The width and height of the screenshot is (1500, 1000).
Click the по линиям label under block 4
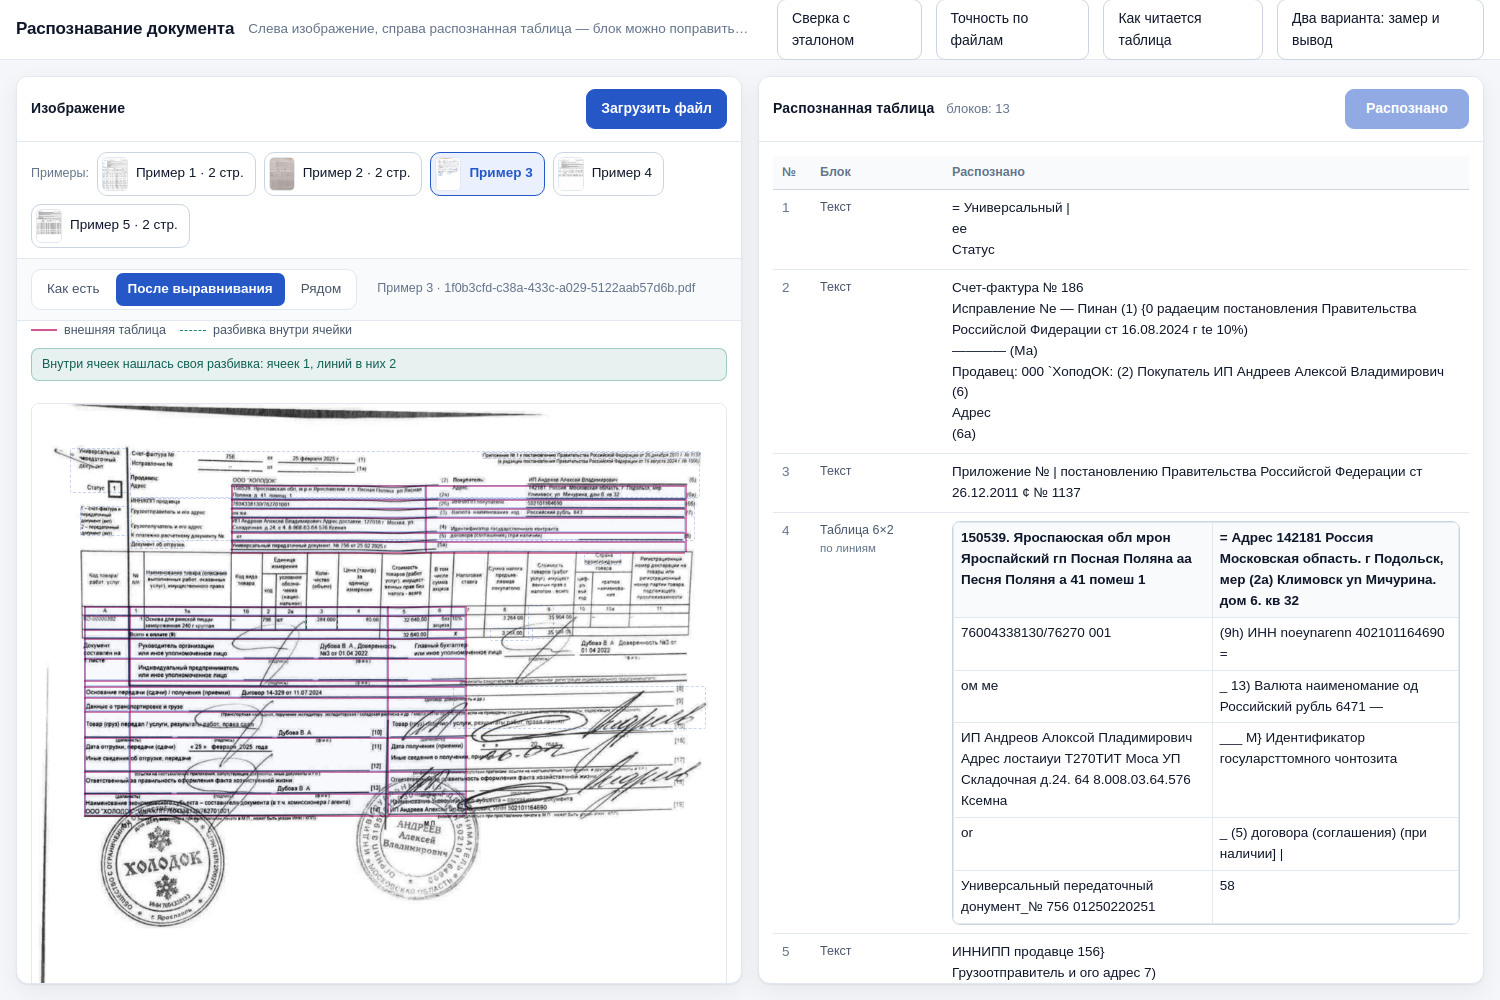point(848,548)
